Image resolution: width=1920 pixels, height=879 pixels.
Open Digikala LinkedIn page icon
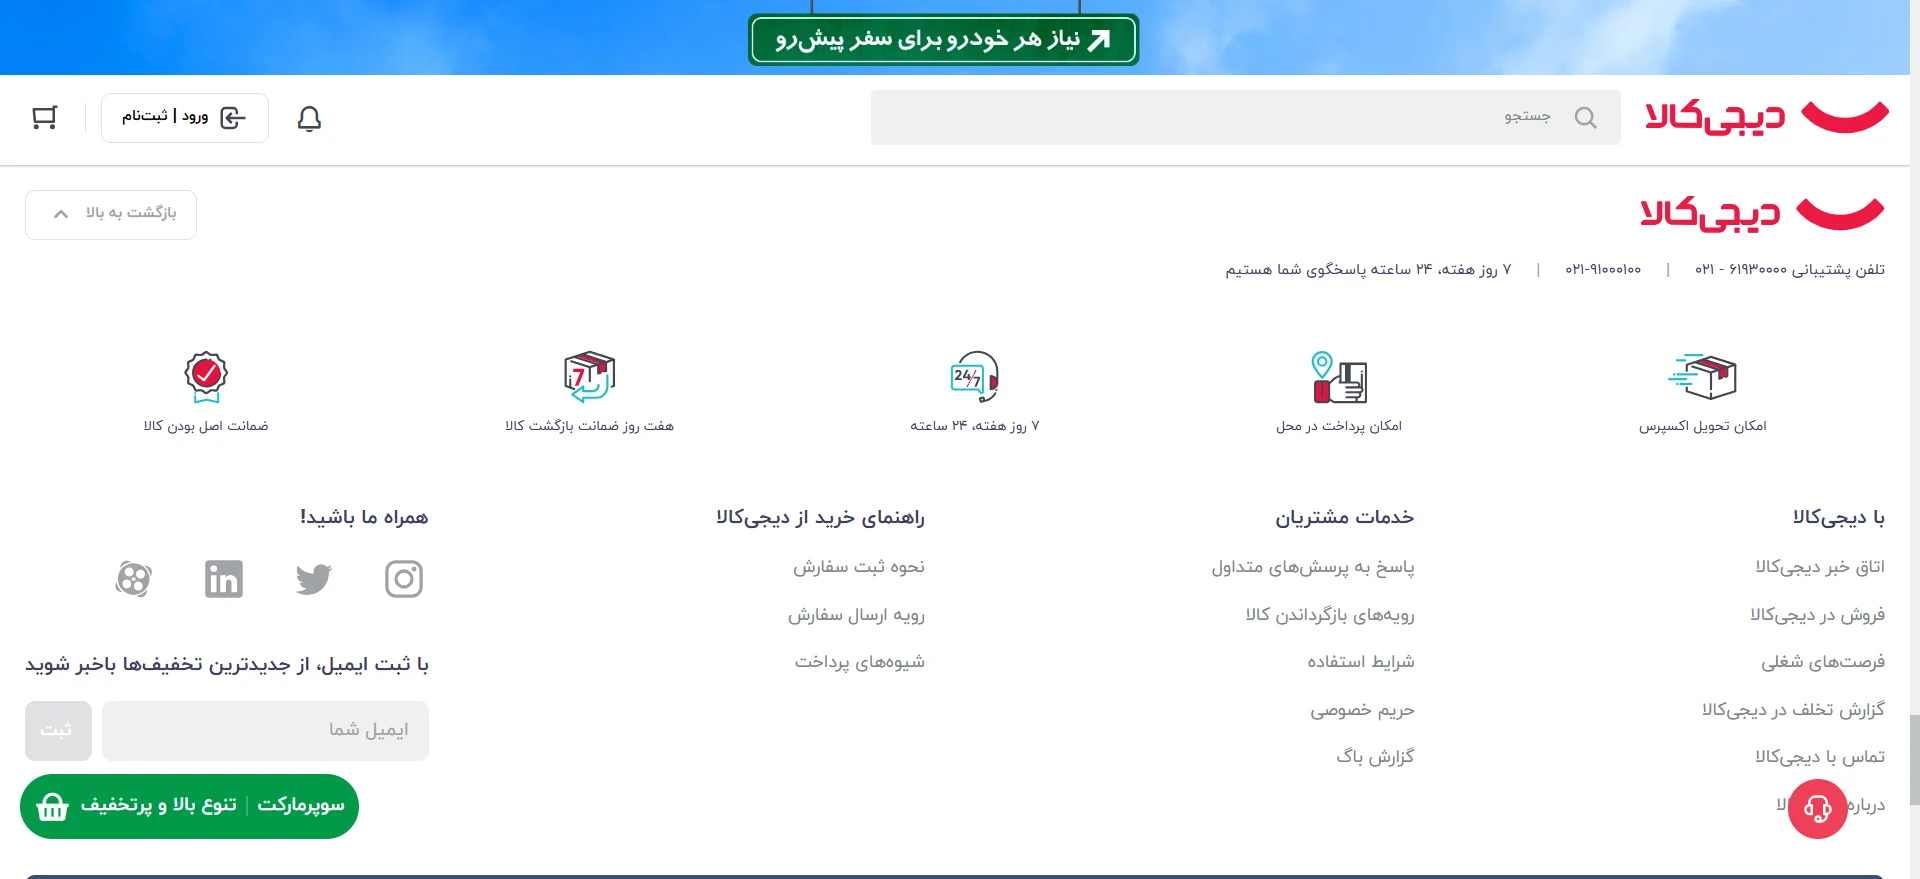click(x=224, y=579)
